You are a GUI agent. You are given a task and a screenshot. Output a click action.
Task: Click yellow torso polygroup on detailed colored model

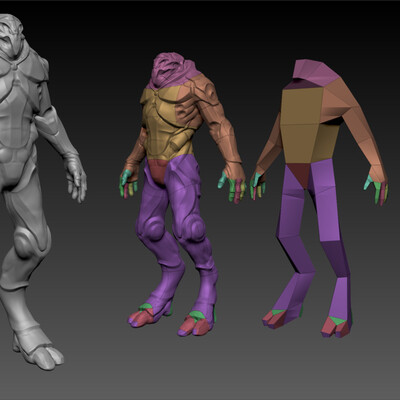pyautogui.click(x=163, y=123)
